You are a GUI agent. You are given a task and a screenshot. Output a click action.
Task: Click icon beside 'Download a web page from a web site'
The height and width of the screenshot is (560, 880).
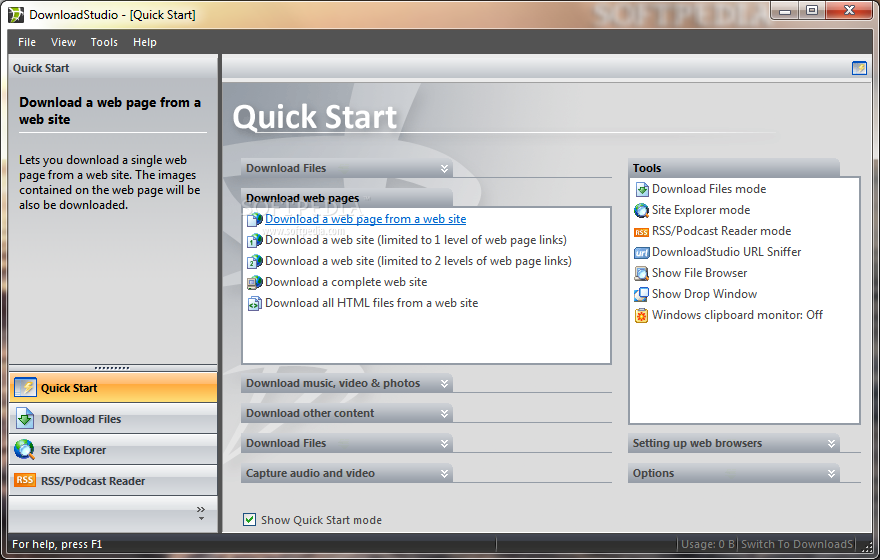255,219
